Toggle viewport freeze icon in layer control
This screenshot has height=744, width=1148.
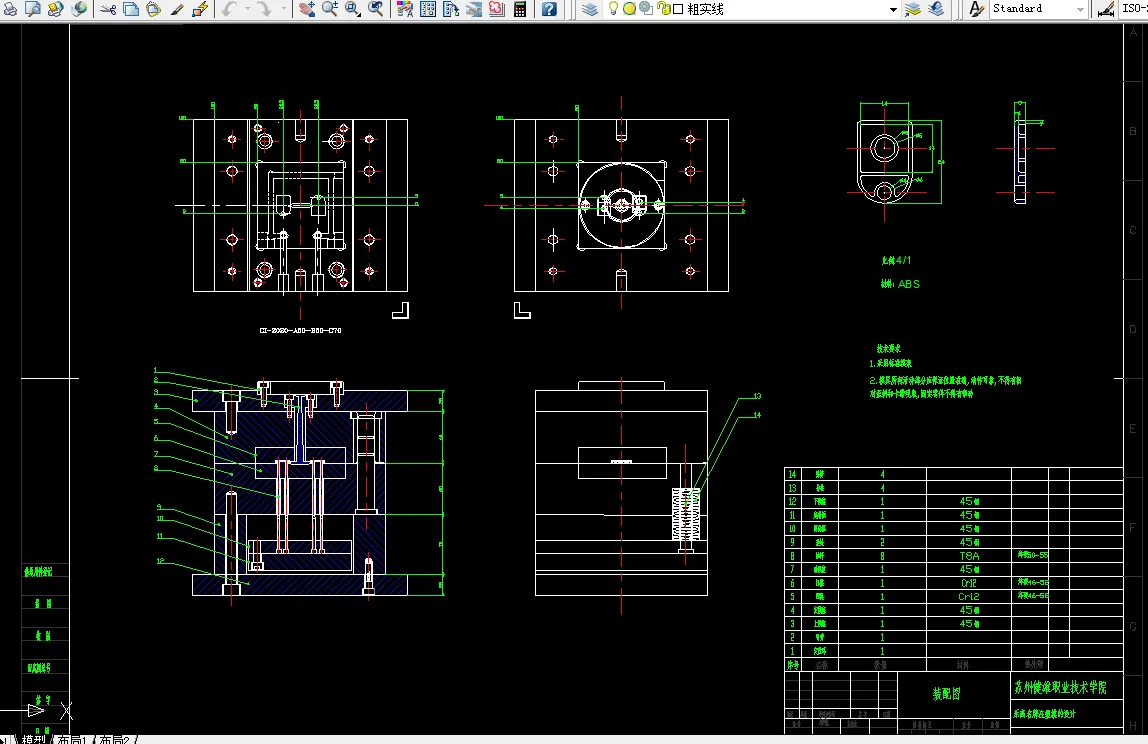(646, 9)
